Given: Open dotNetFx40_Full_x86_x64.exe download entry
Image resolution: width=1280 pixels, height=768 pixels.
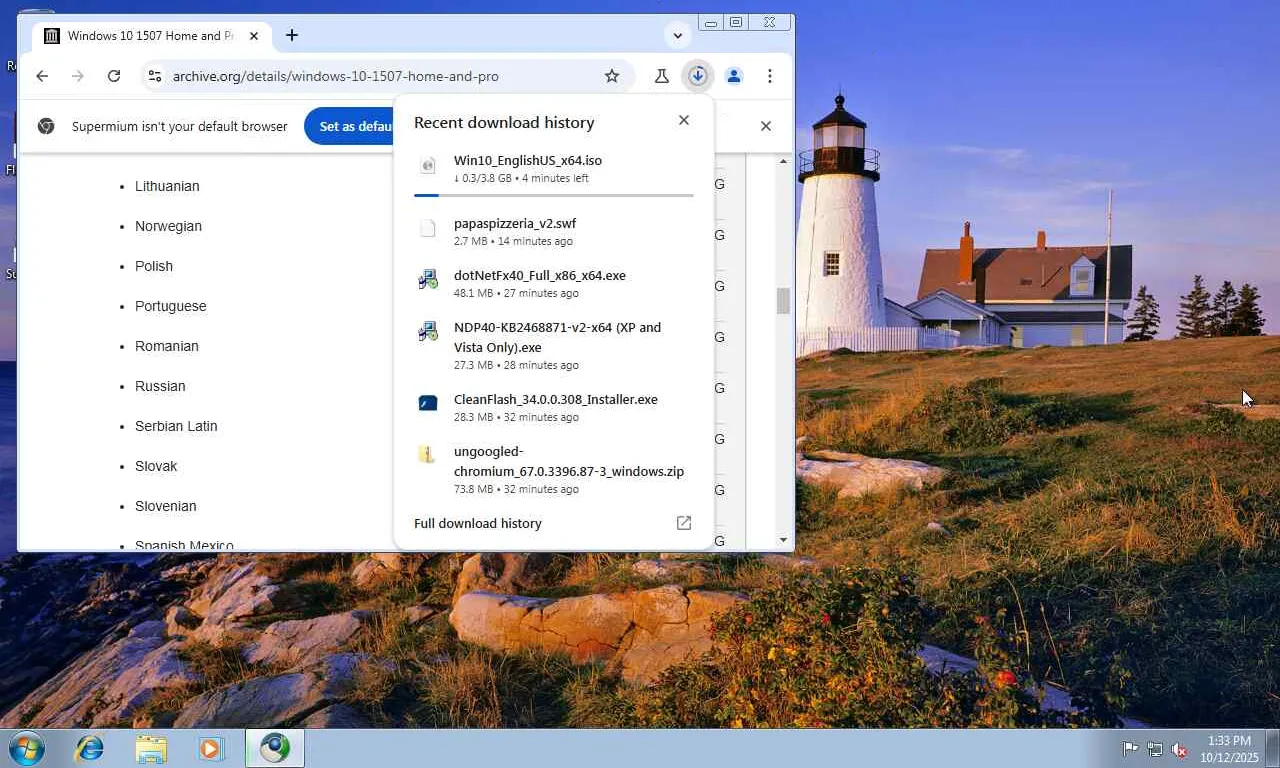Looking at the screenshot, I should pyautogui.click(x=554, y=284).
